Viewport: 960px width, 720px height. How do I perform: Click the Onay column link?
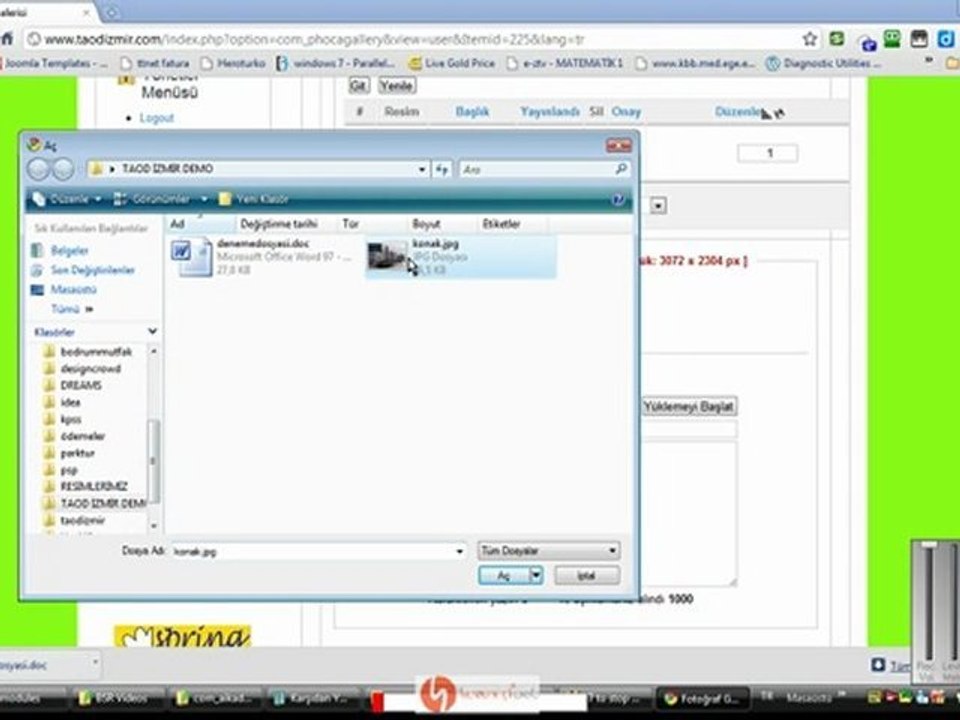626,111
